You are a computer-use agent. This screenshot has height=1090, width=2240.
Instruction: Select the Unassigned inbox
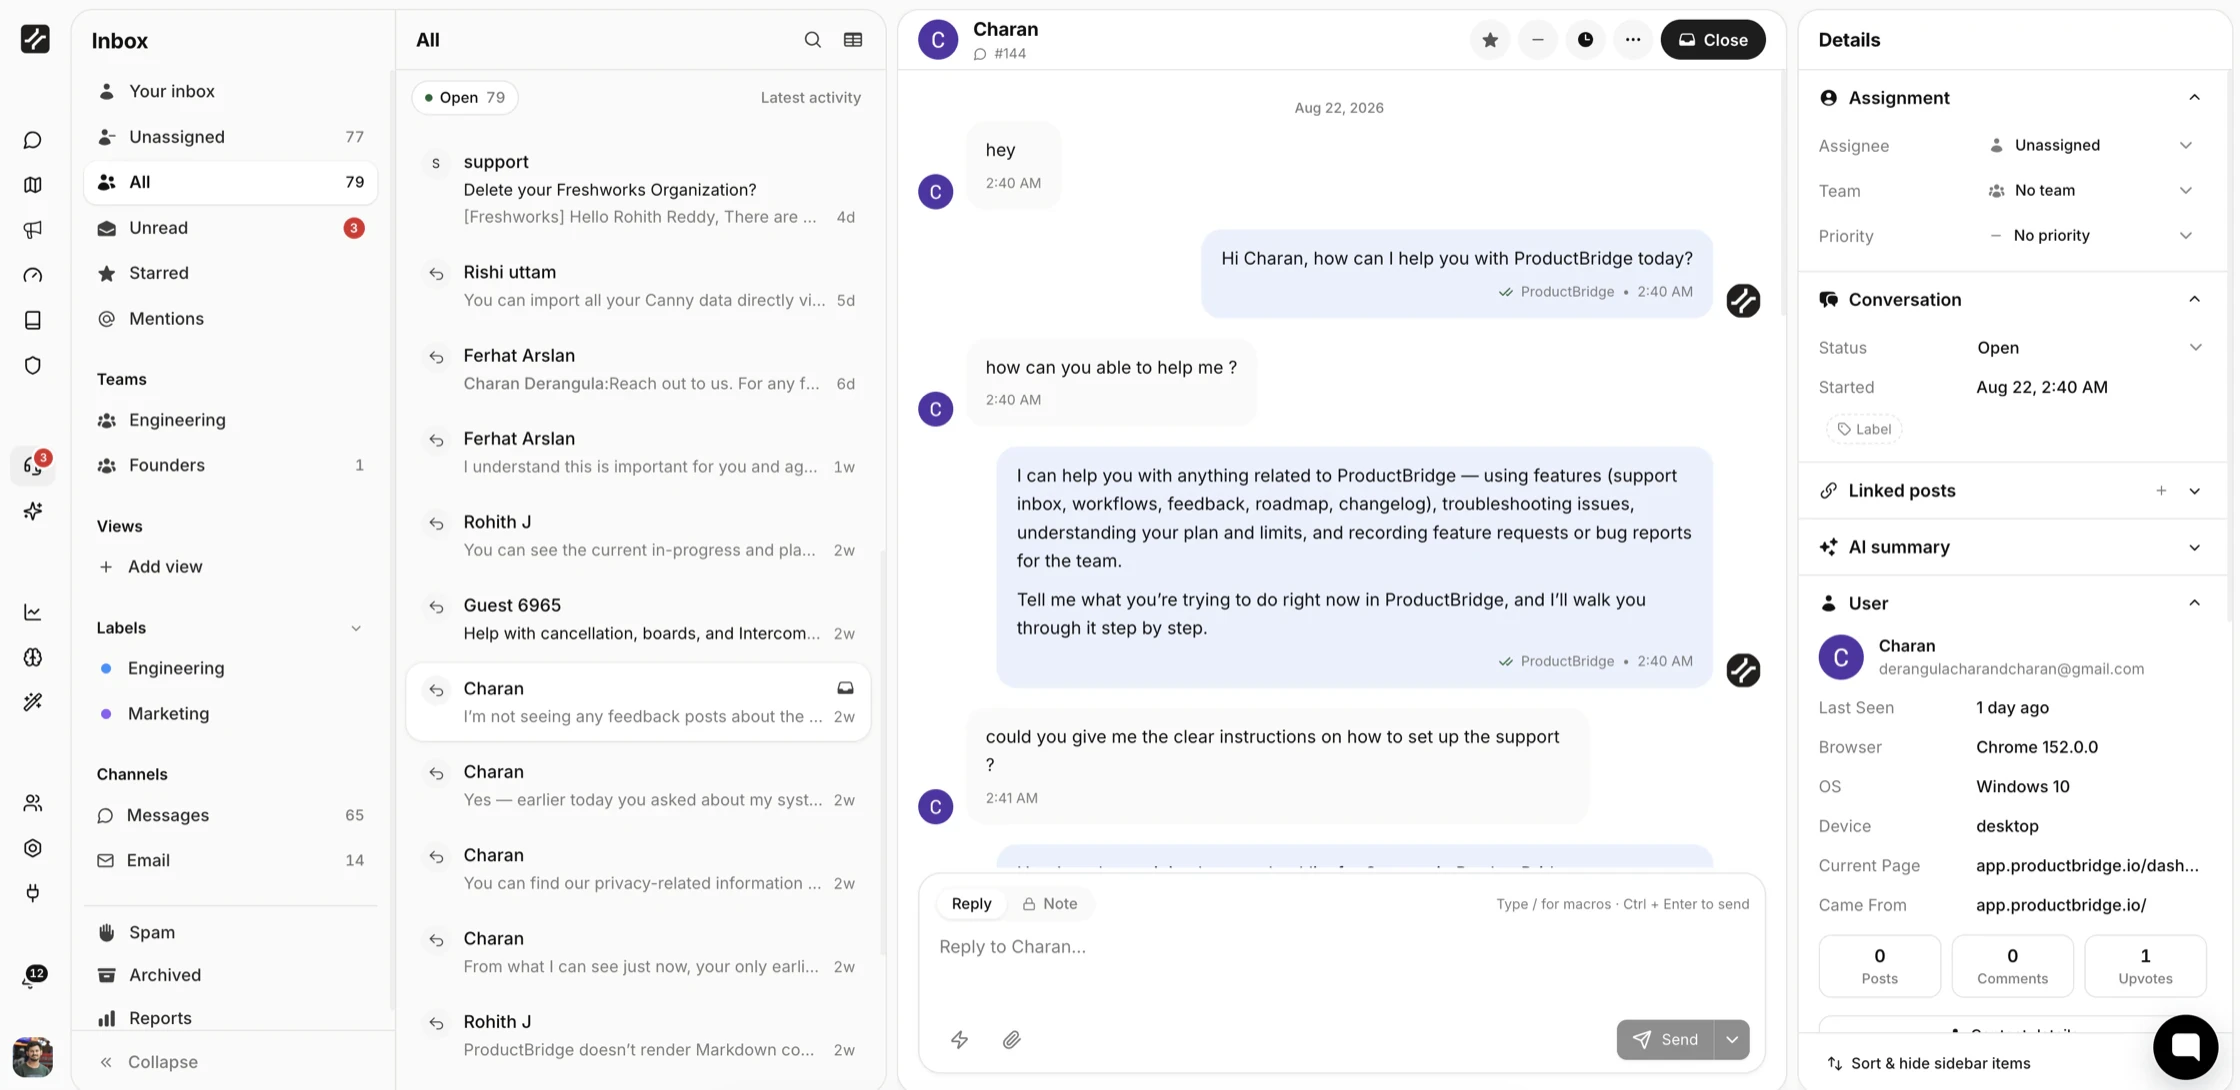coord(231,137)
